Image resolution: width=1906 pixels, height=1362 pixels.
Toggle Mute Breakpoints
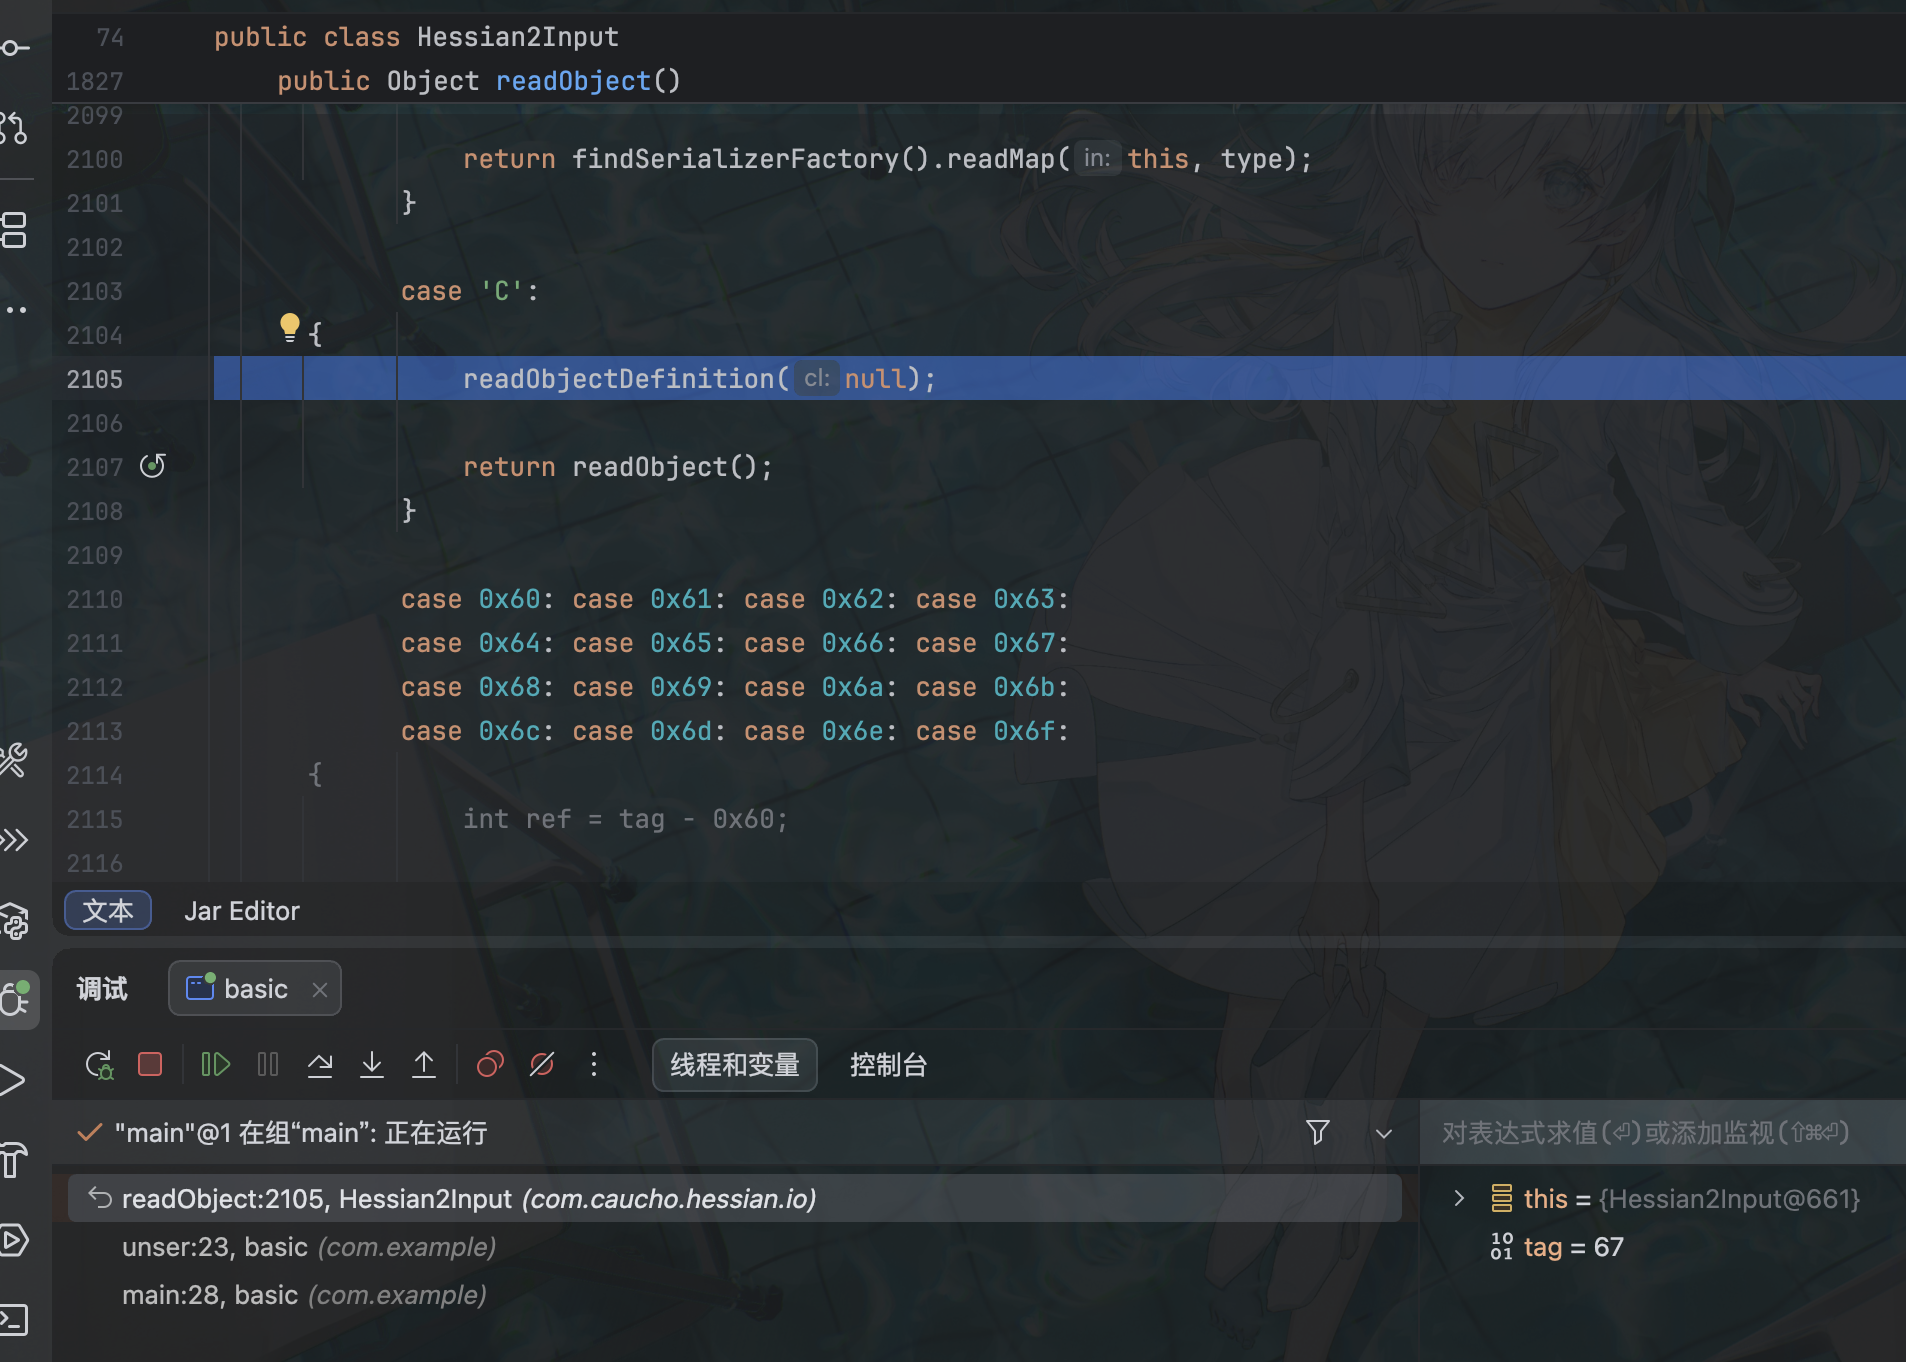[542, 1065]
